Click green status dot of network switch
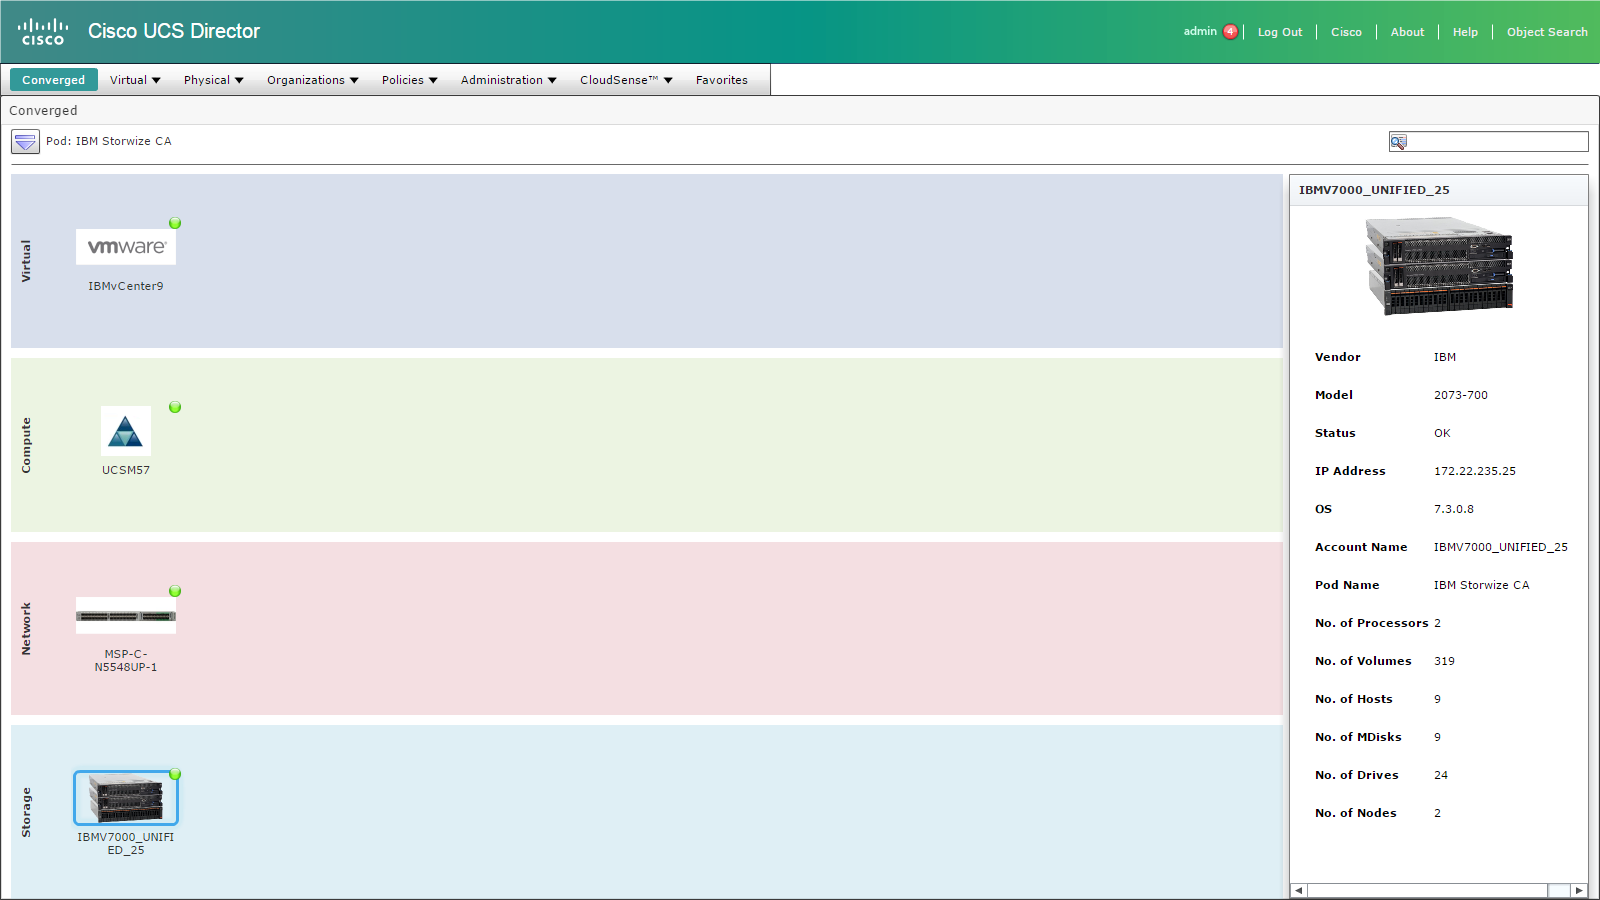This screenshot has width=1600, height=900. pos(175,591)
